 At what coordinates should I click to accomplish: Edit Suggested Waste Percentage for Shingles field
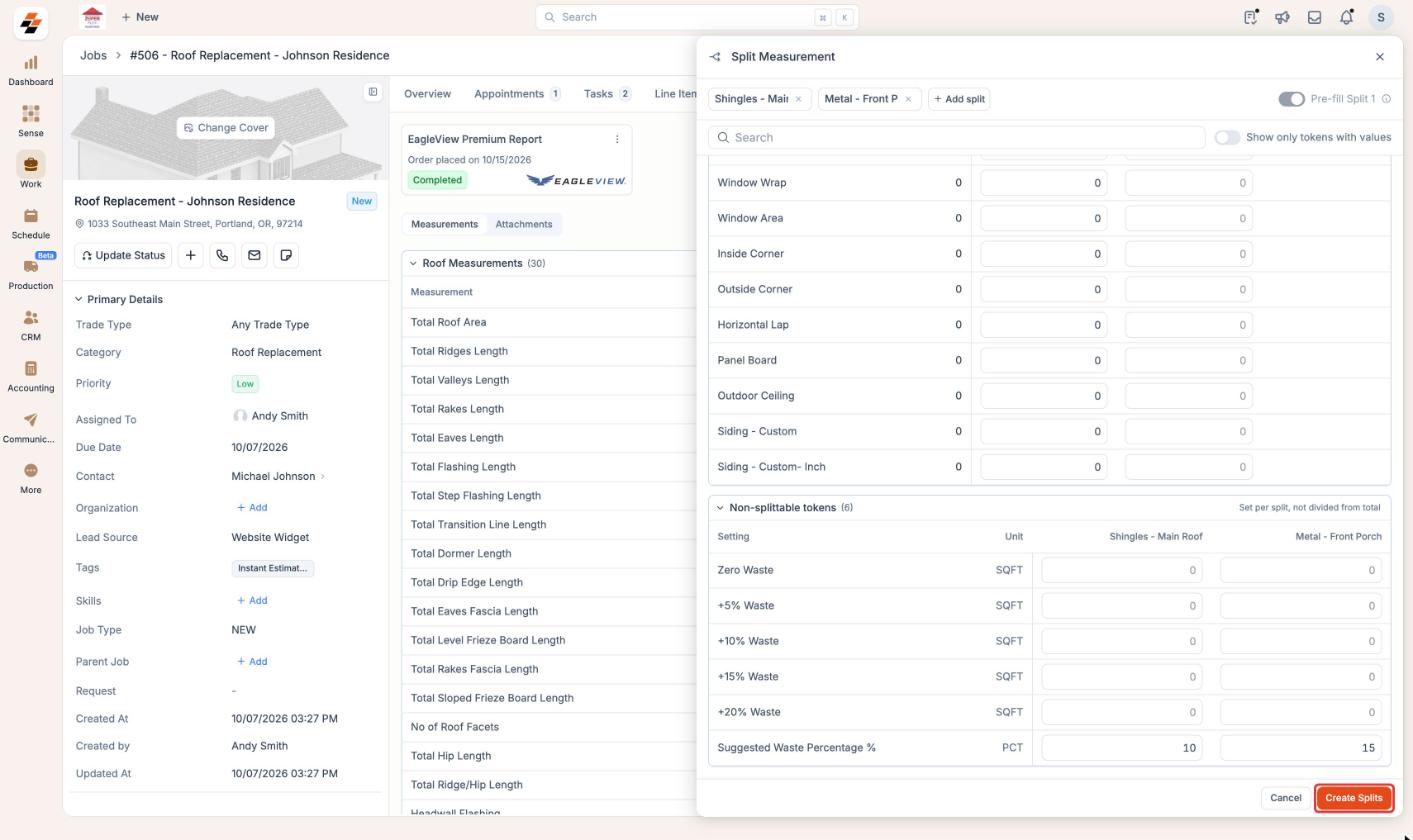click(1122, 748)
